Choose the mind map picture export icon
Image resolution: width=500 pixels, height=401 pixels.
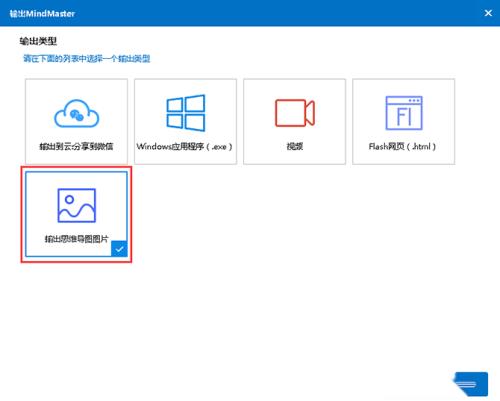(x=77, y=205)
